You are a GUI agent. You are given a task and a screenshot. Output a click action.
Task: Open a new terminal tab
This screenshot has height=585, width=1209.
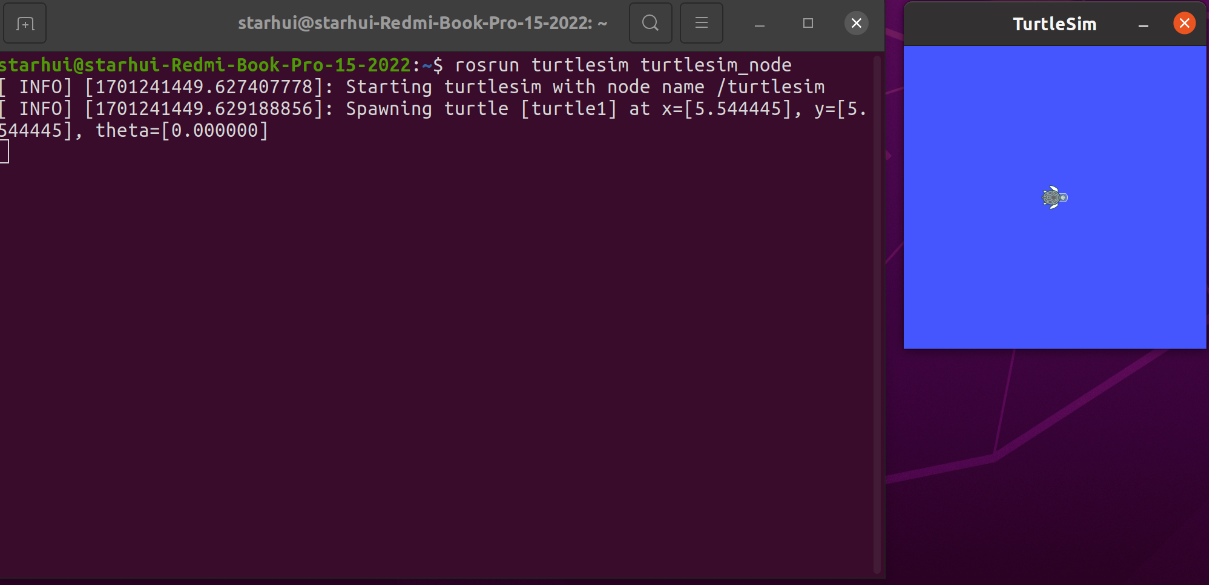26,22
